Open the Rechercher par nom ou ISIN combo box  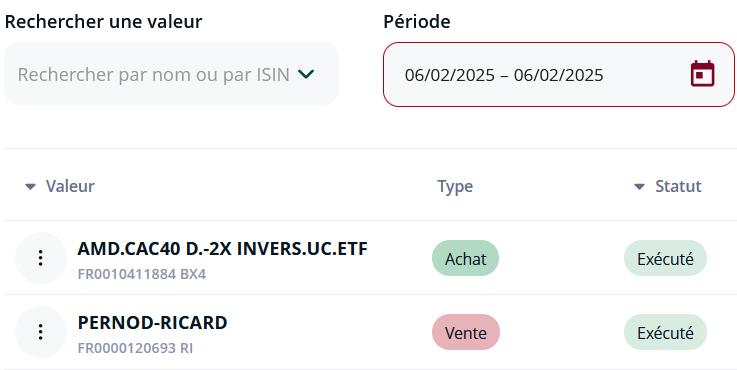pos(171,73)
